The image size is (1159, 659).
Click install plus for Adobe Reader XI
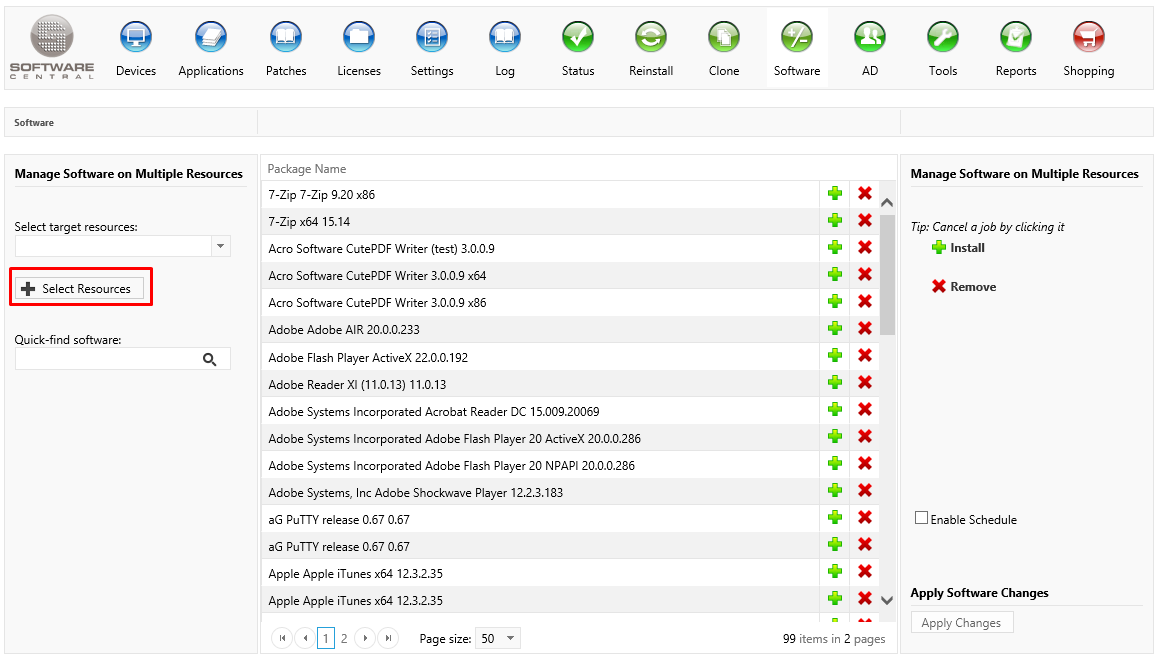pyautogui.click(x=834, y=383)
